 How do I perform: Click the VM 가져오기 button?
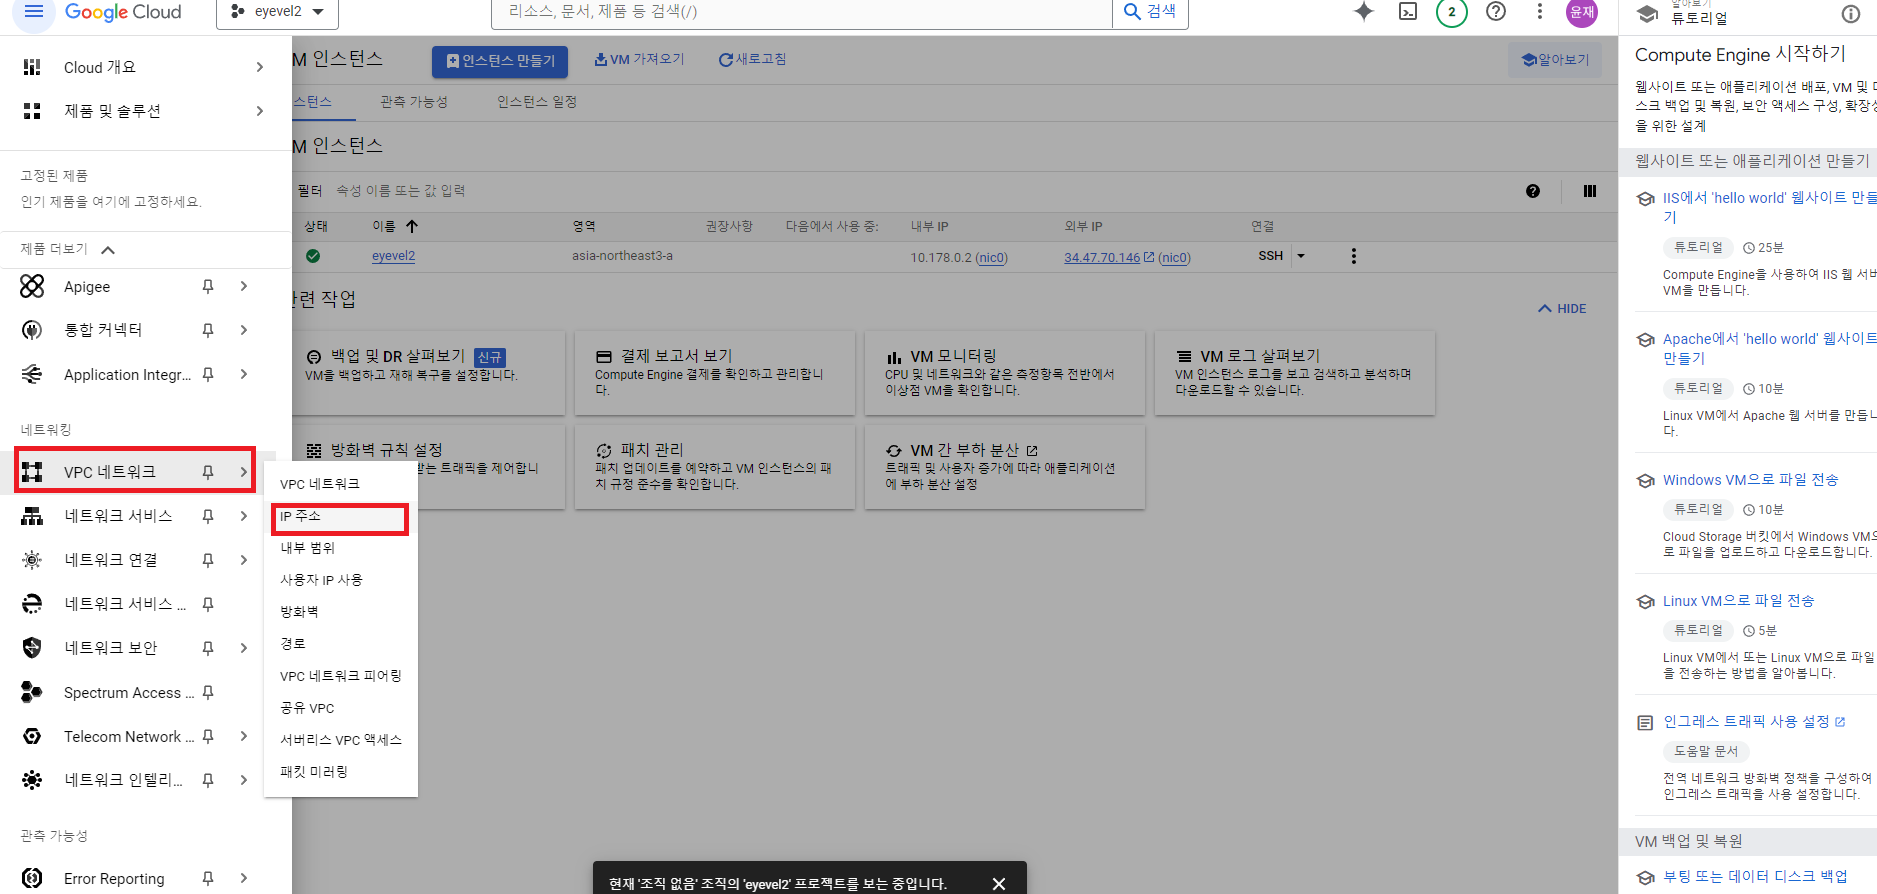click(x=639, y=60)
